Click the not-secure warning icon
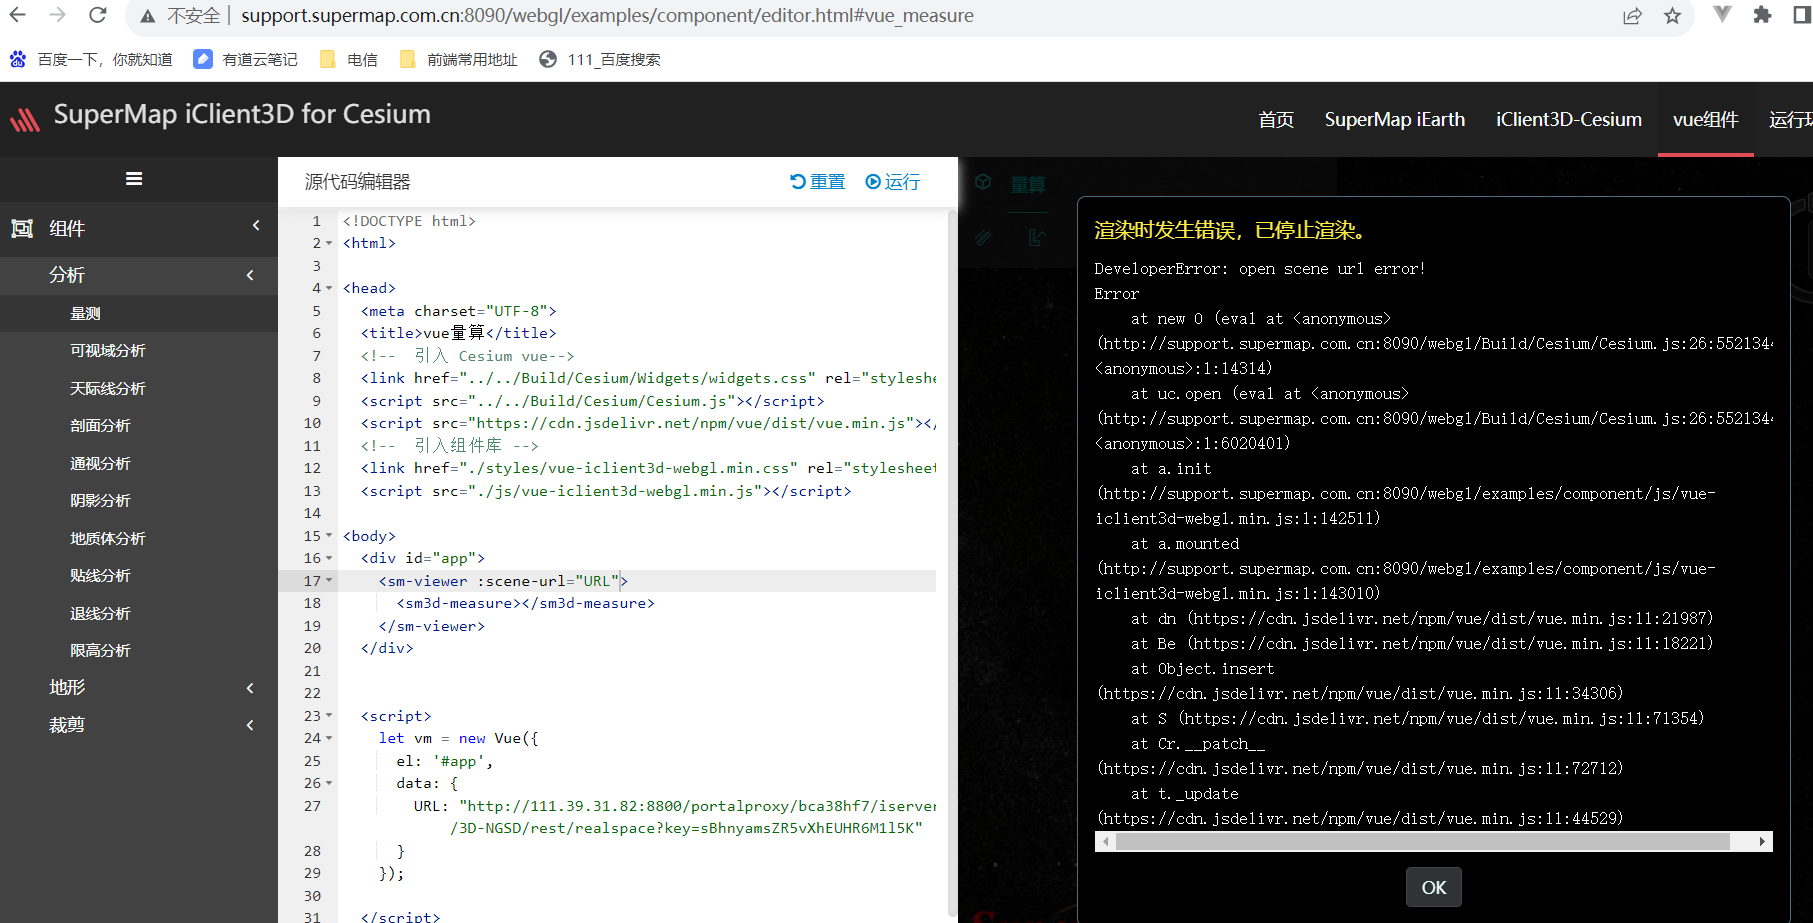This screenshot has height=923, width=1813. click(148, 16)
